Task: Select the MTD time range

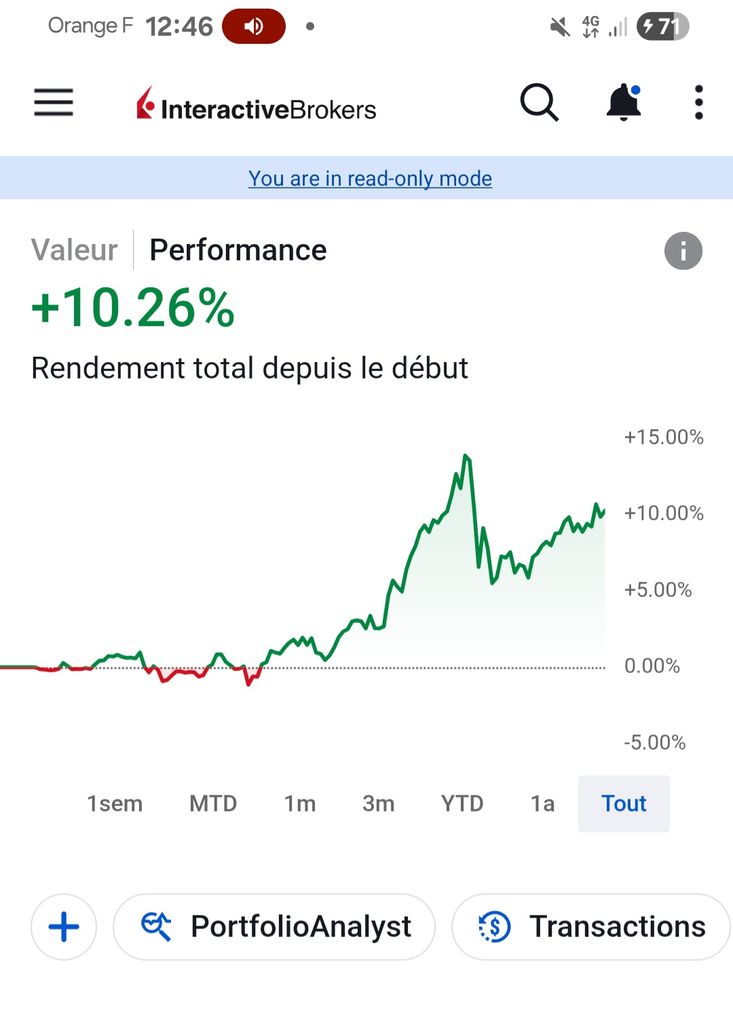Action: (x=213, y=803)
